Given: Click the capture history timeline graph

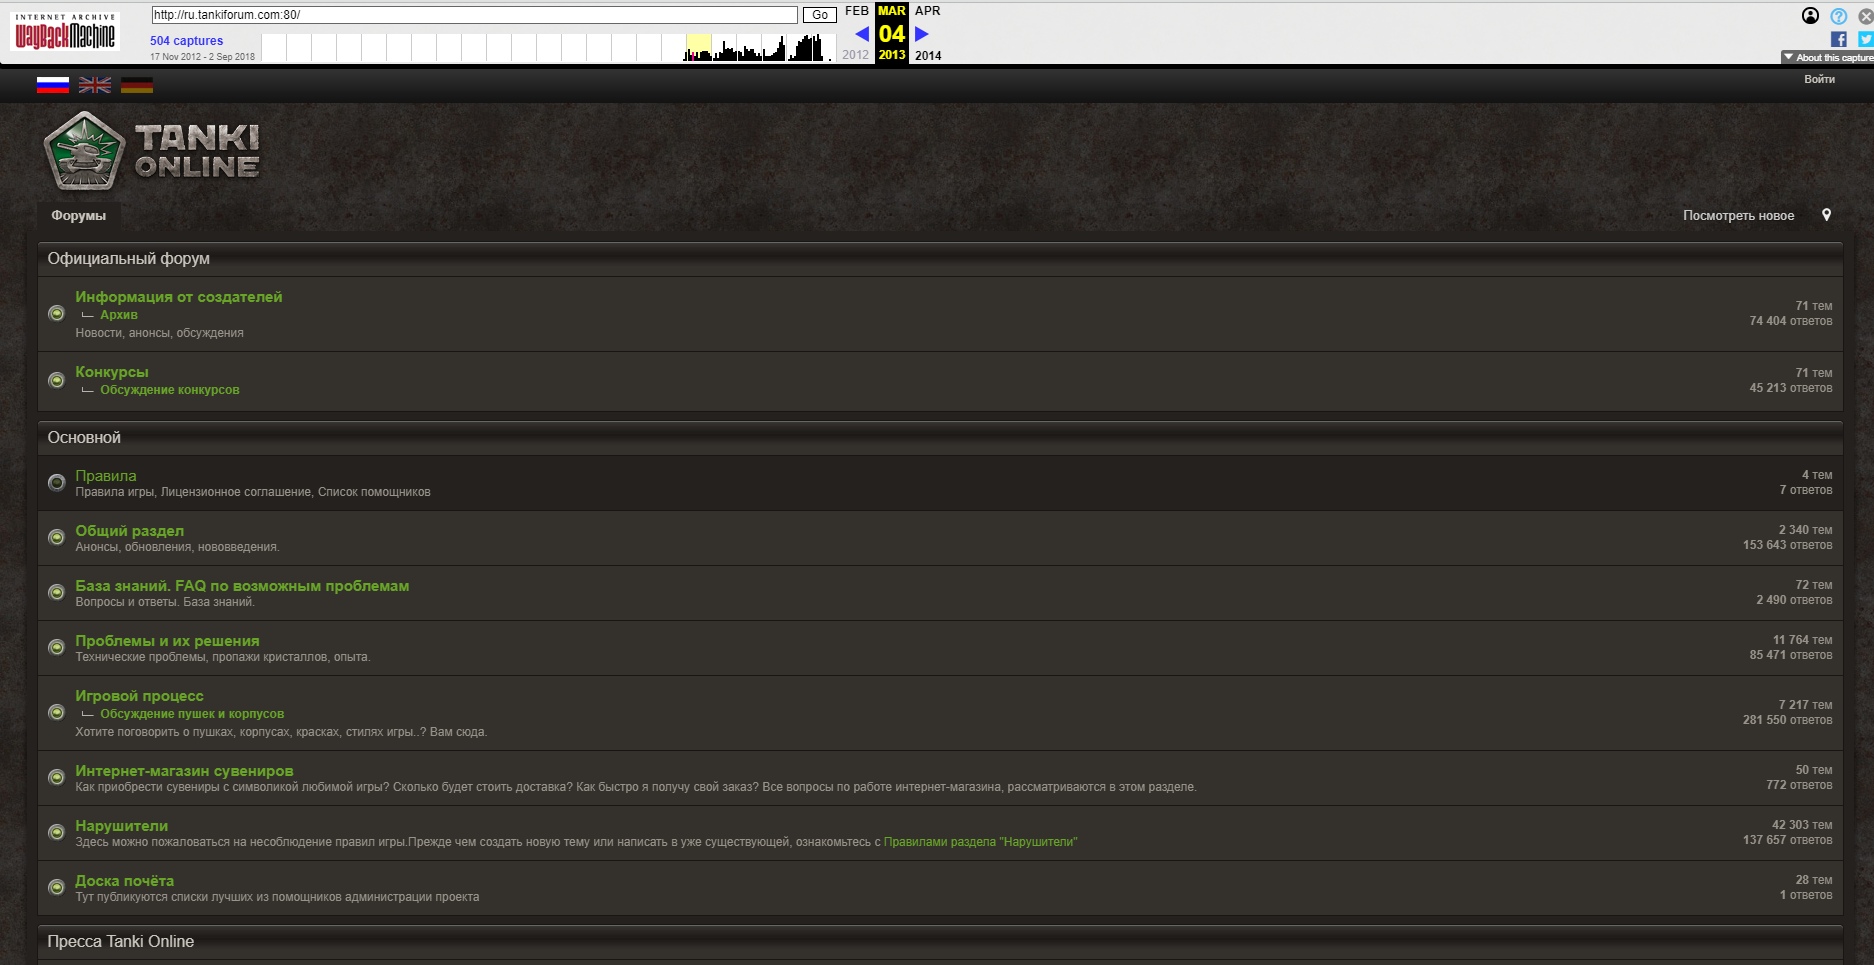Looking at the screenshot, I should [x=548, y=48].
